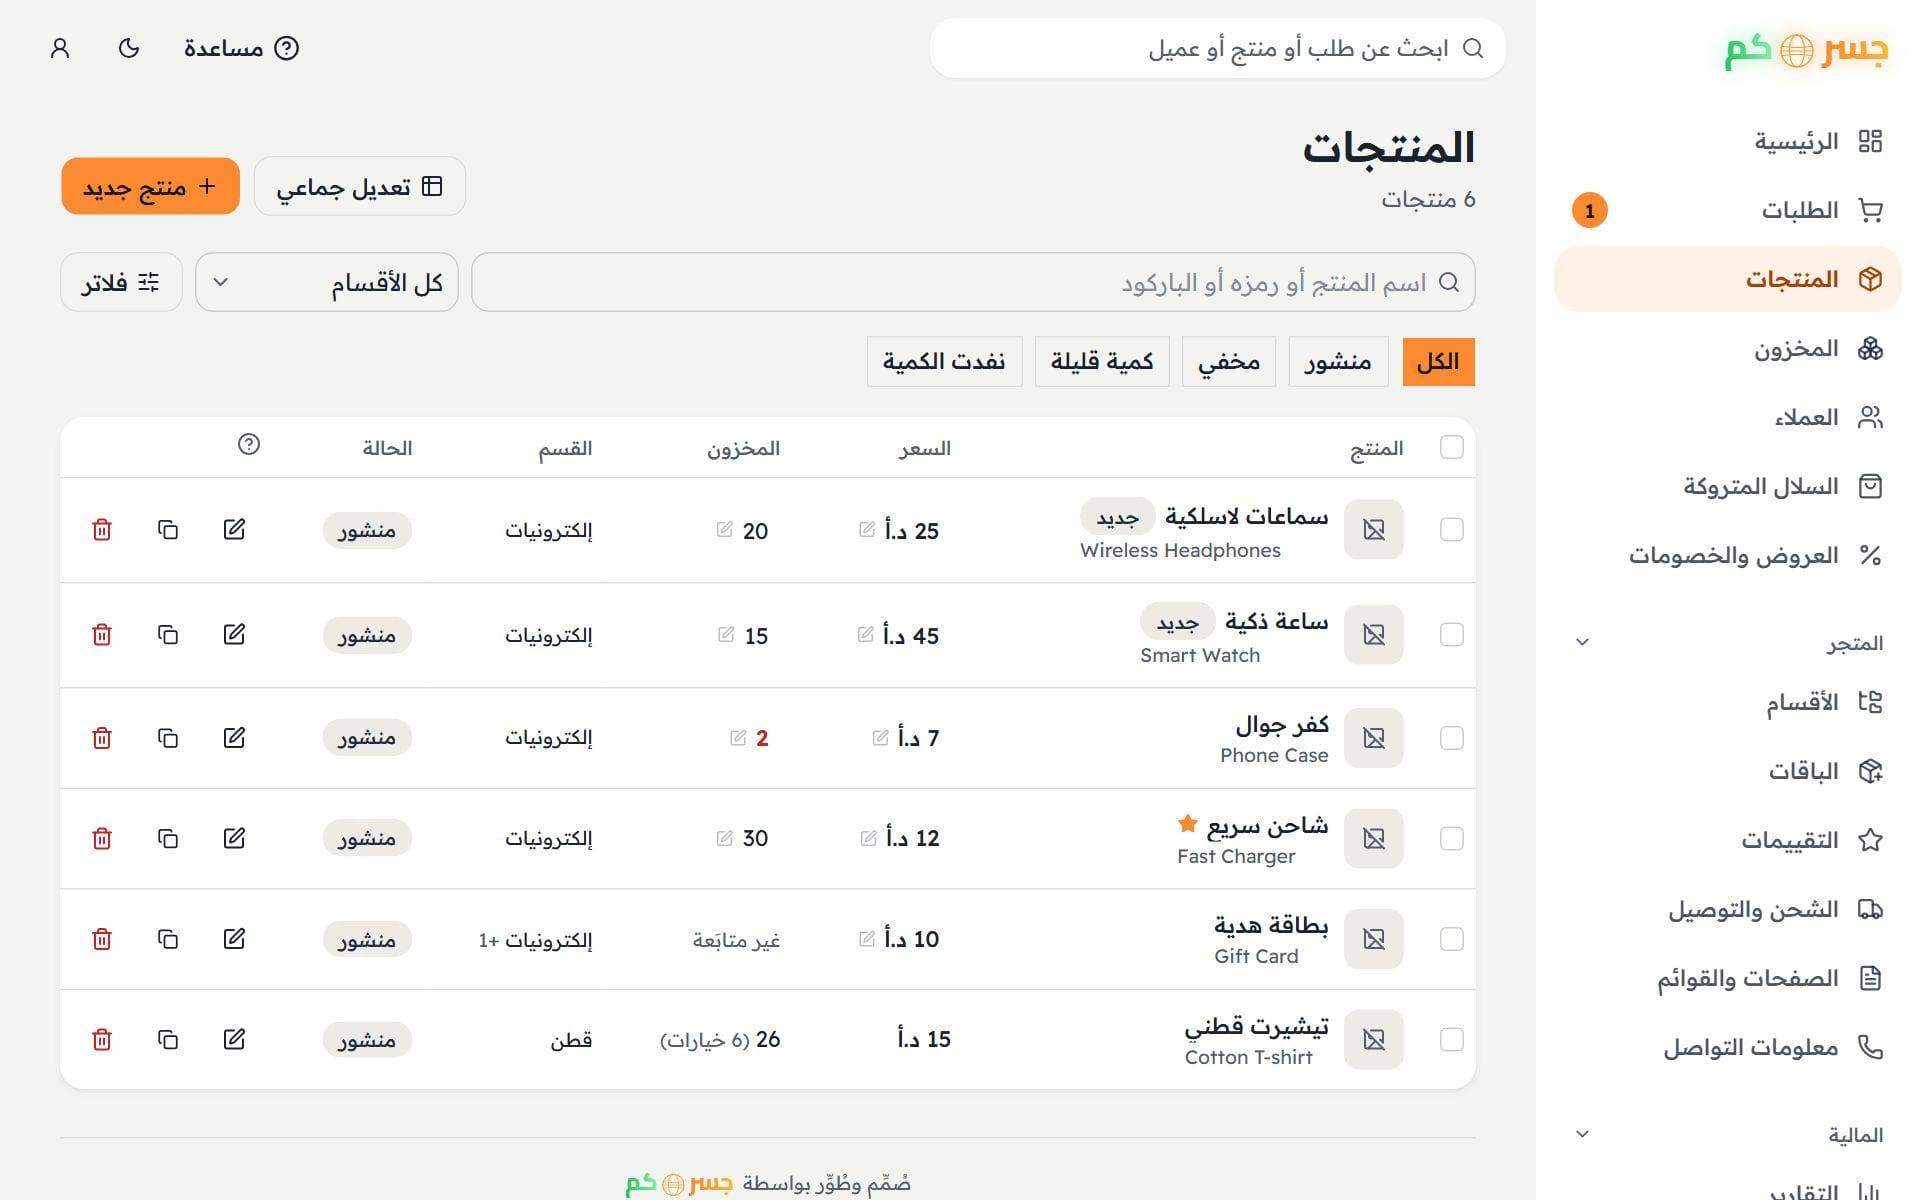Select the Wireless Headphones row checkbox

[1451, 530]
